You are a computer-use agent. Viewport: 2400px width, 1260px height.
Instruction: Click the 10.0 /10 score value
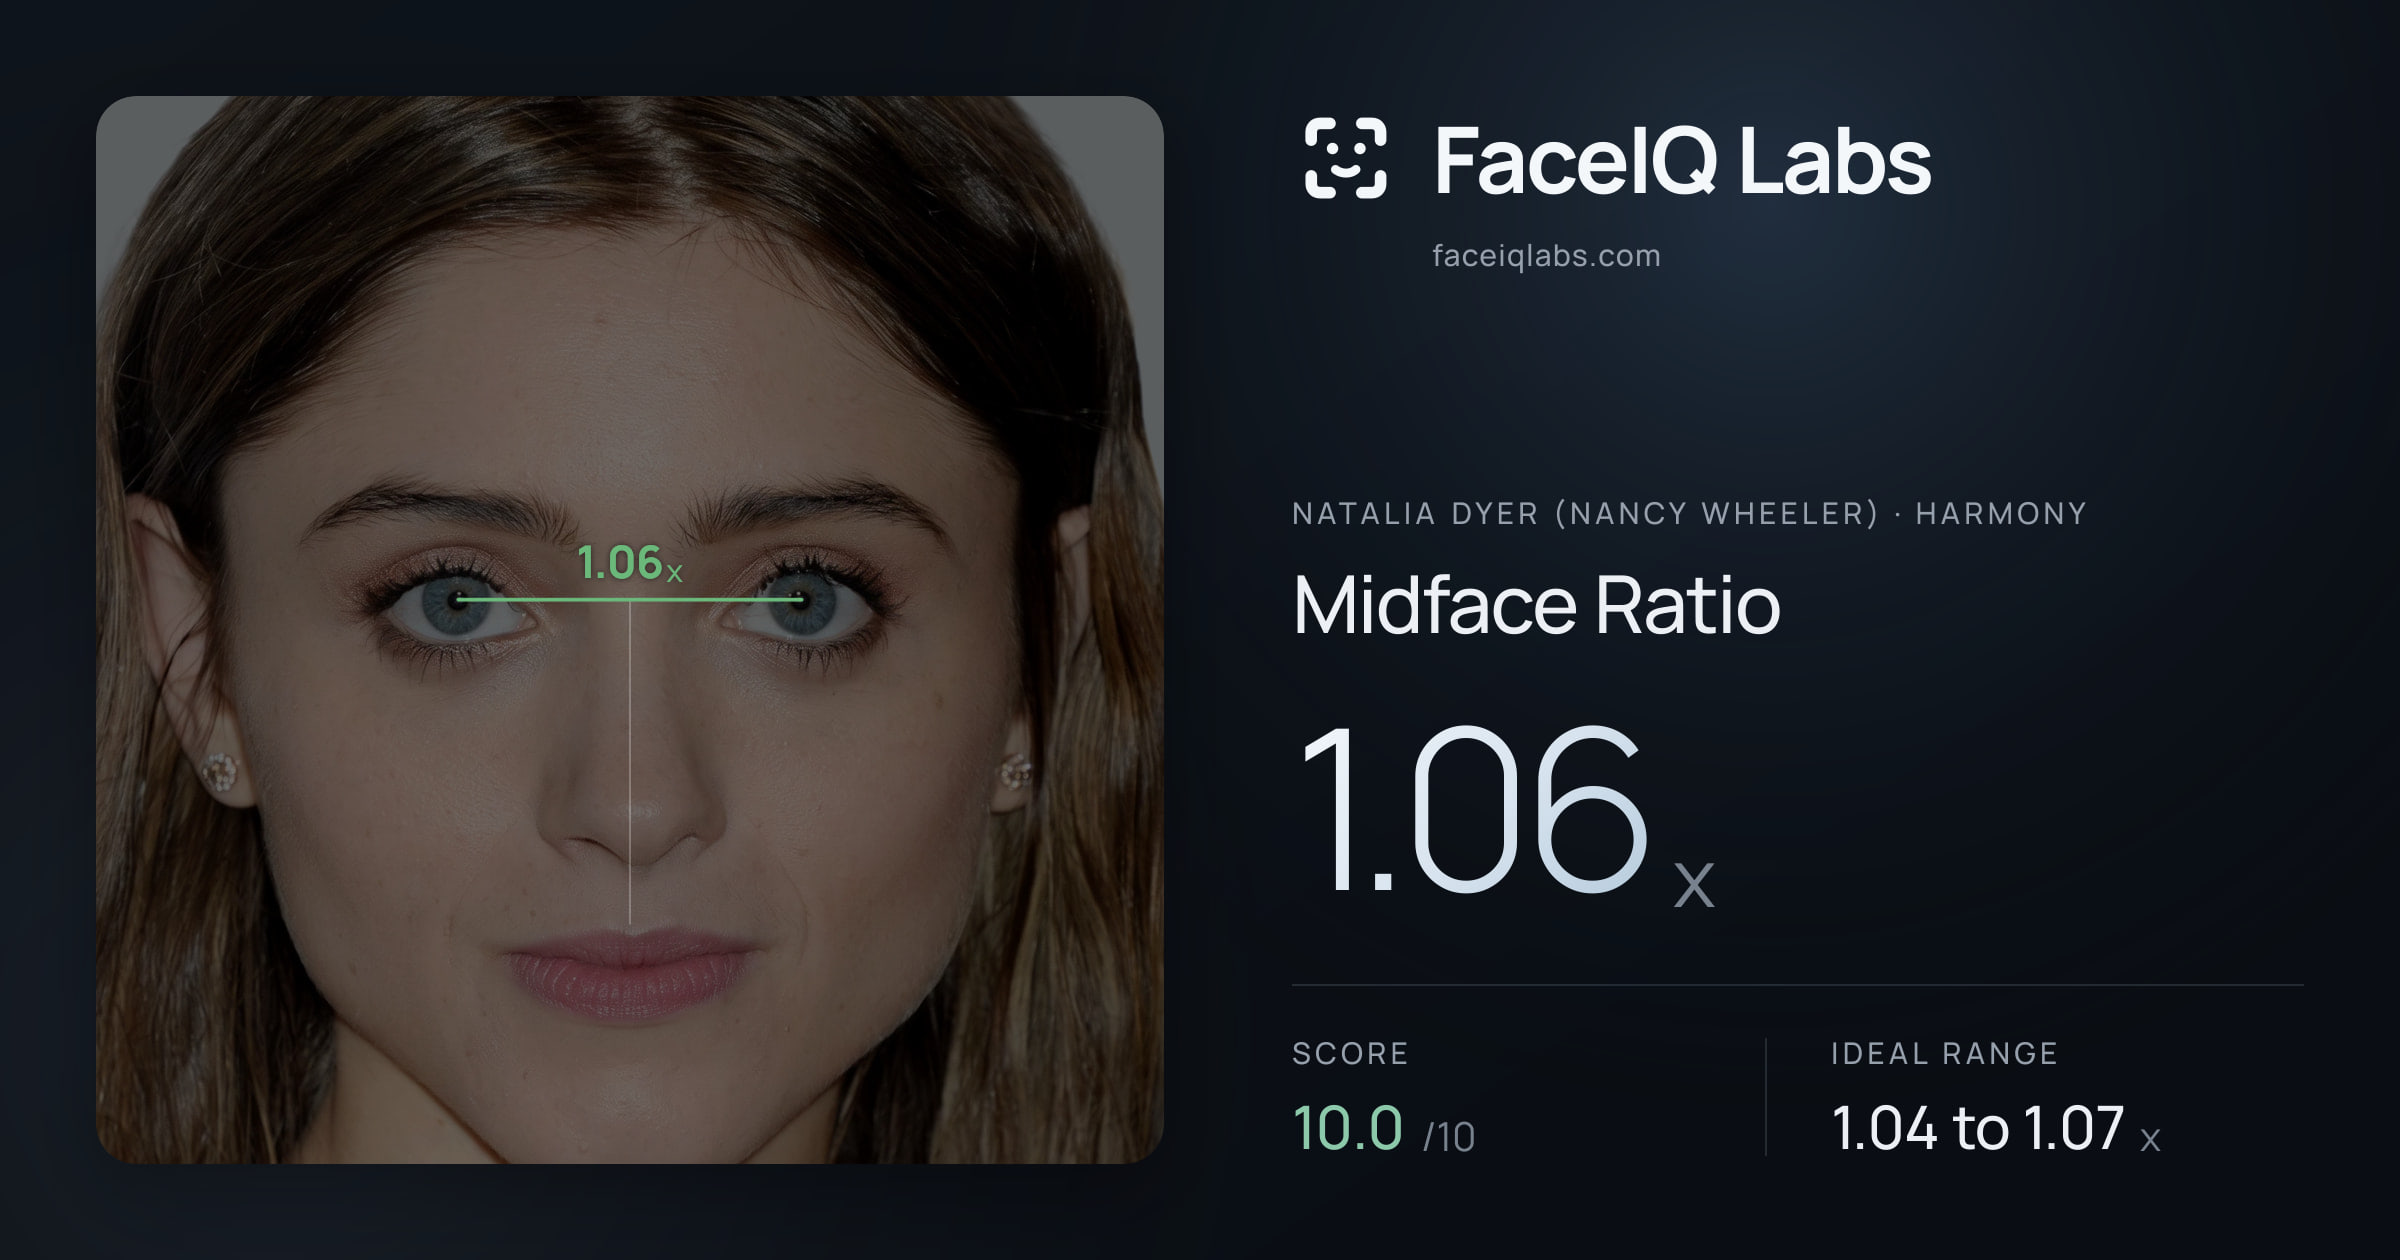pyautogui.click(x=1384, y=1129)
